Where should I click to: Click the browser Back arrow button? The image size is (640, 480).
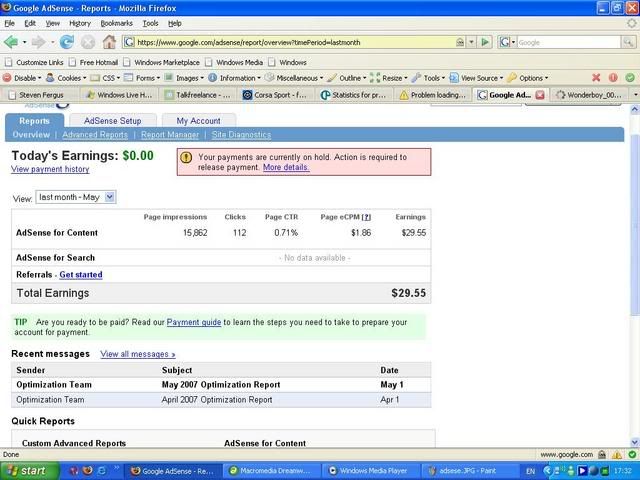click(11, 42)
